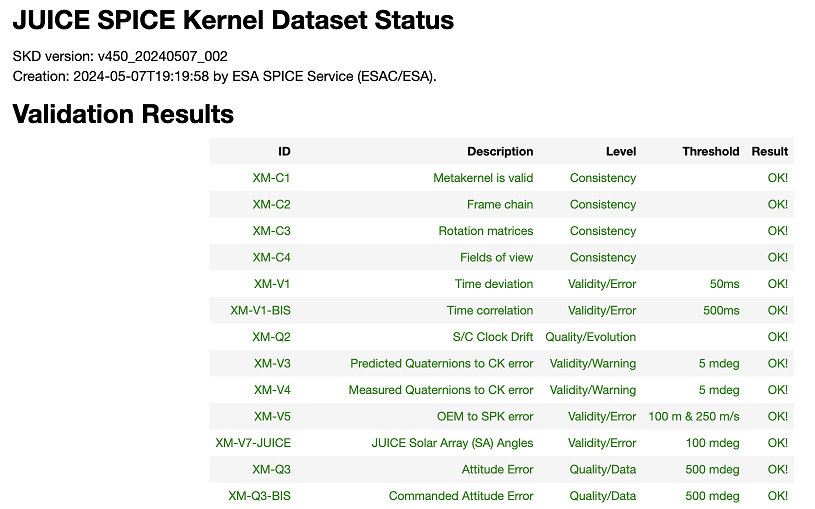Open the Rotation matrices description
This screenshot has width=815, height=509.
tap(485, 231)
